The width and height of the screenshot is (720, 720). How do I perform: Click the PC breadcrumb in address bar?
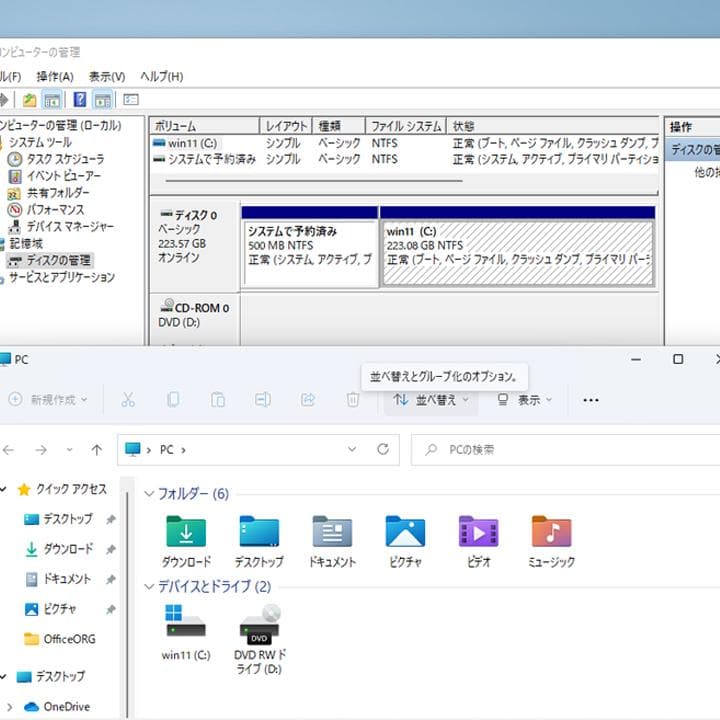[x=166, y=450]
